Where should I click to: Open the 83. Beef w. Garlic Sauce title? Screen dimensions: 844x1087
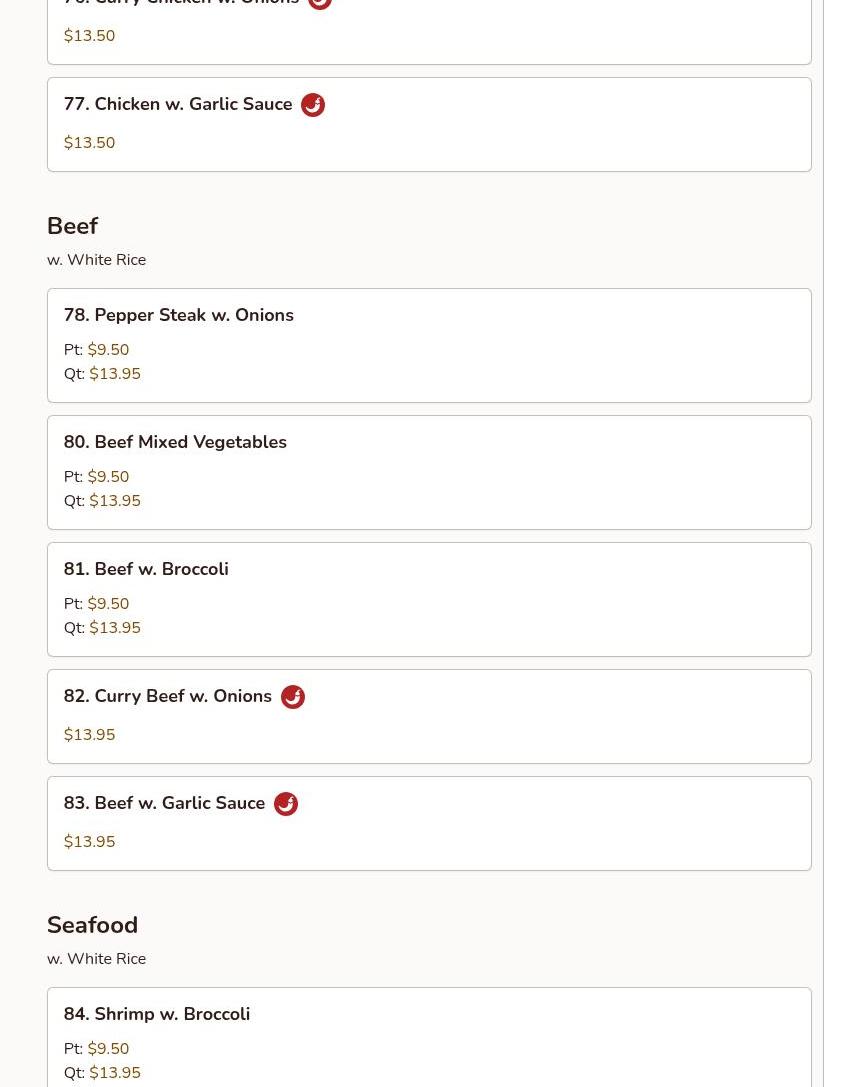[x=164, y=803]
